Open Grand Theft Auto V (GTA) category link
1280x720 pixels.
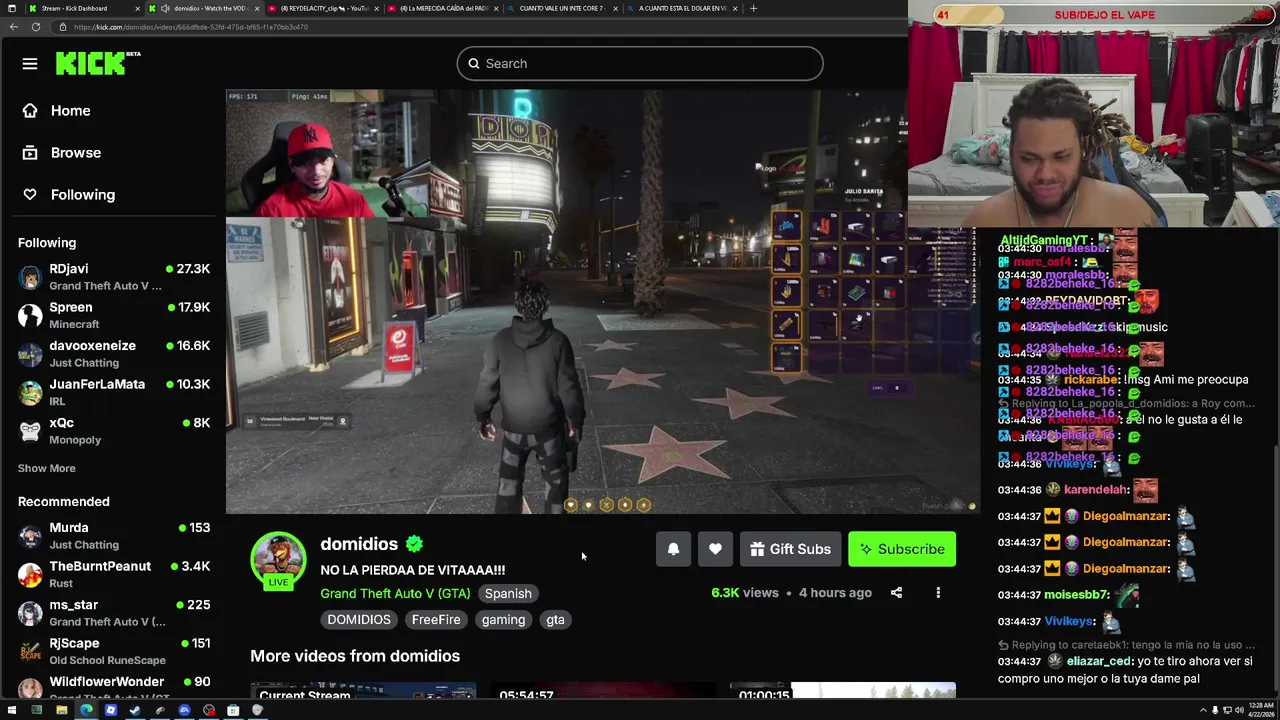pos(395,593)
